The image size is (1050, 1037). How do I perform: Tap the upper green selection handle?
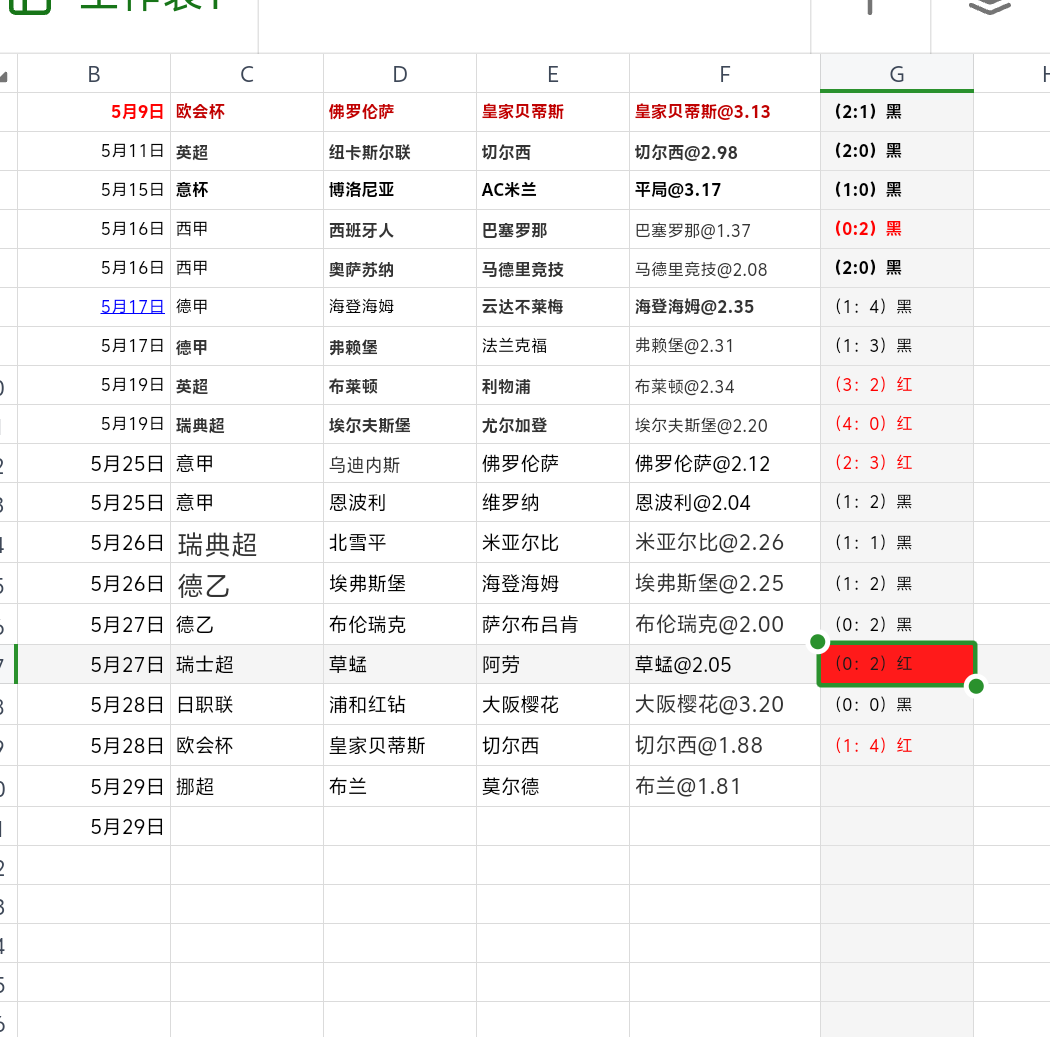(x=817, y=641)
